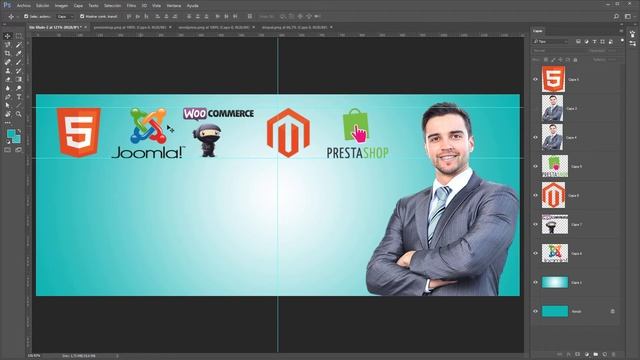Close the first document tab

tap(86, 27)
